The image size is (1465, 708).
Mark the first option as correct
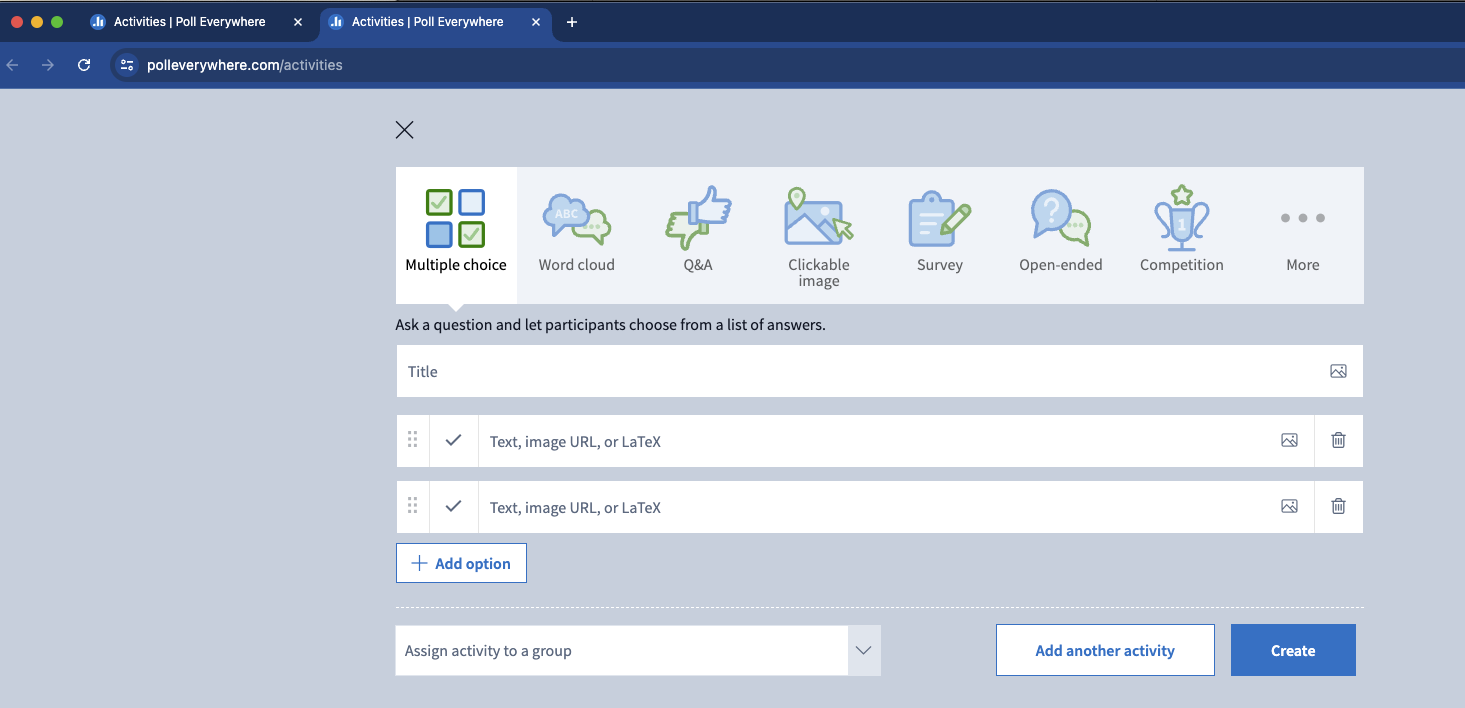click(x=454, y=440)
